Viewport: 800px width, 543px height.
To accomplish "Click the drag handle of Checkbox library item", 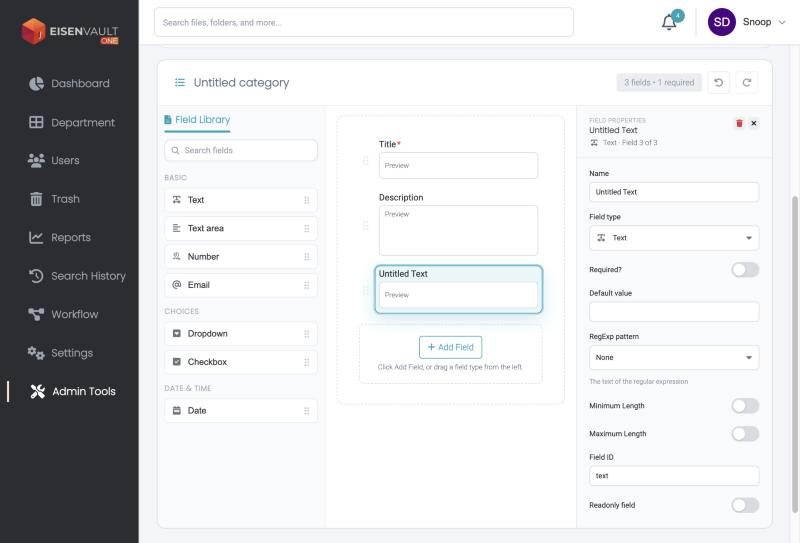I will pyautogui.click(x=307, y=362).
